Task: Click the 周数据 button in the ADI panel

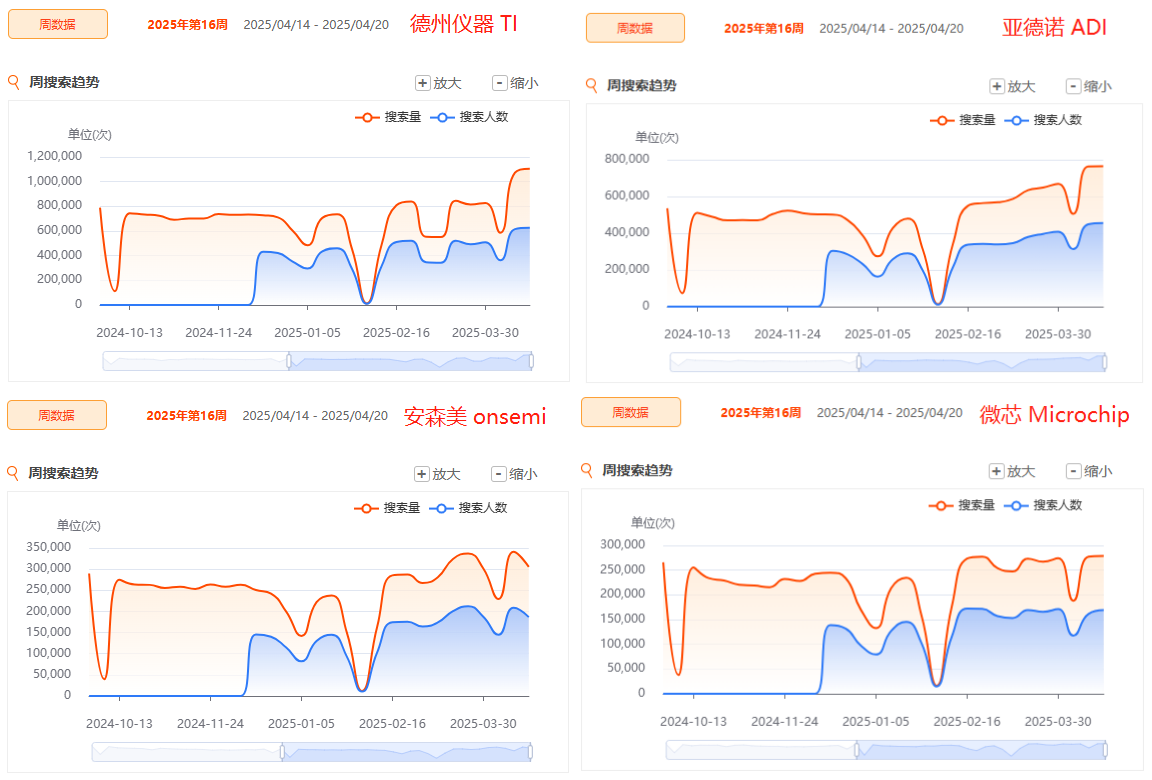Action: tap(636, 28)
